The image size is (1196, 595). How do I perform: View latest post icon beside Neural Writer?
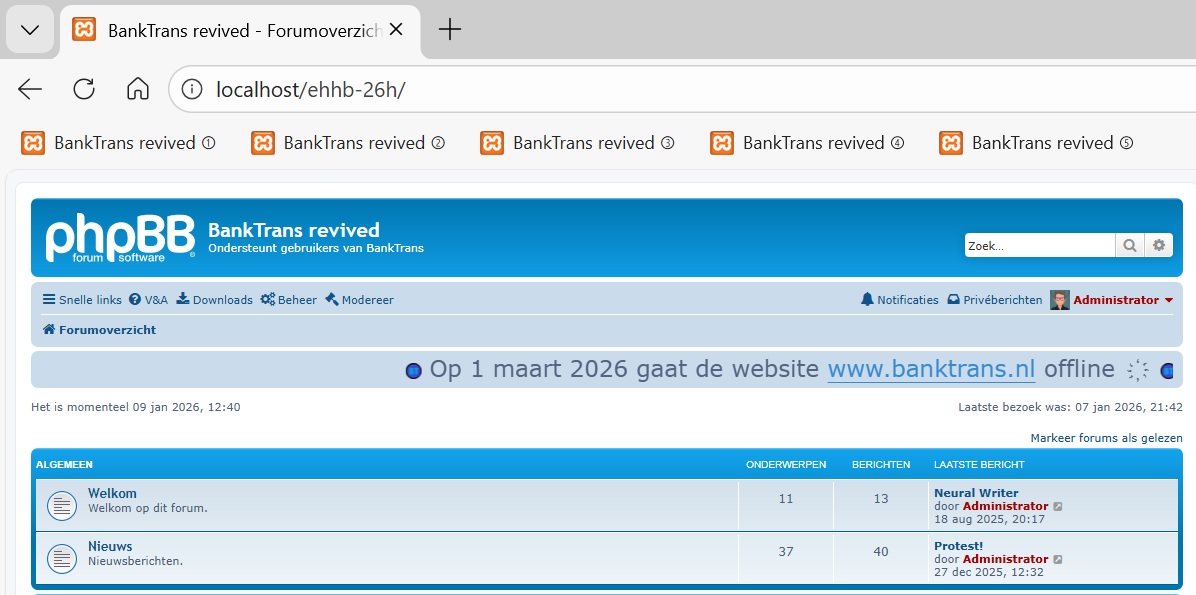point(1058,506)
